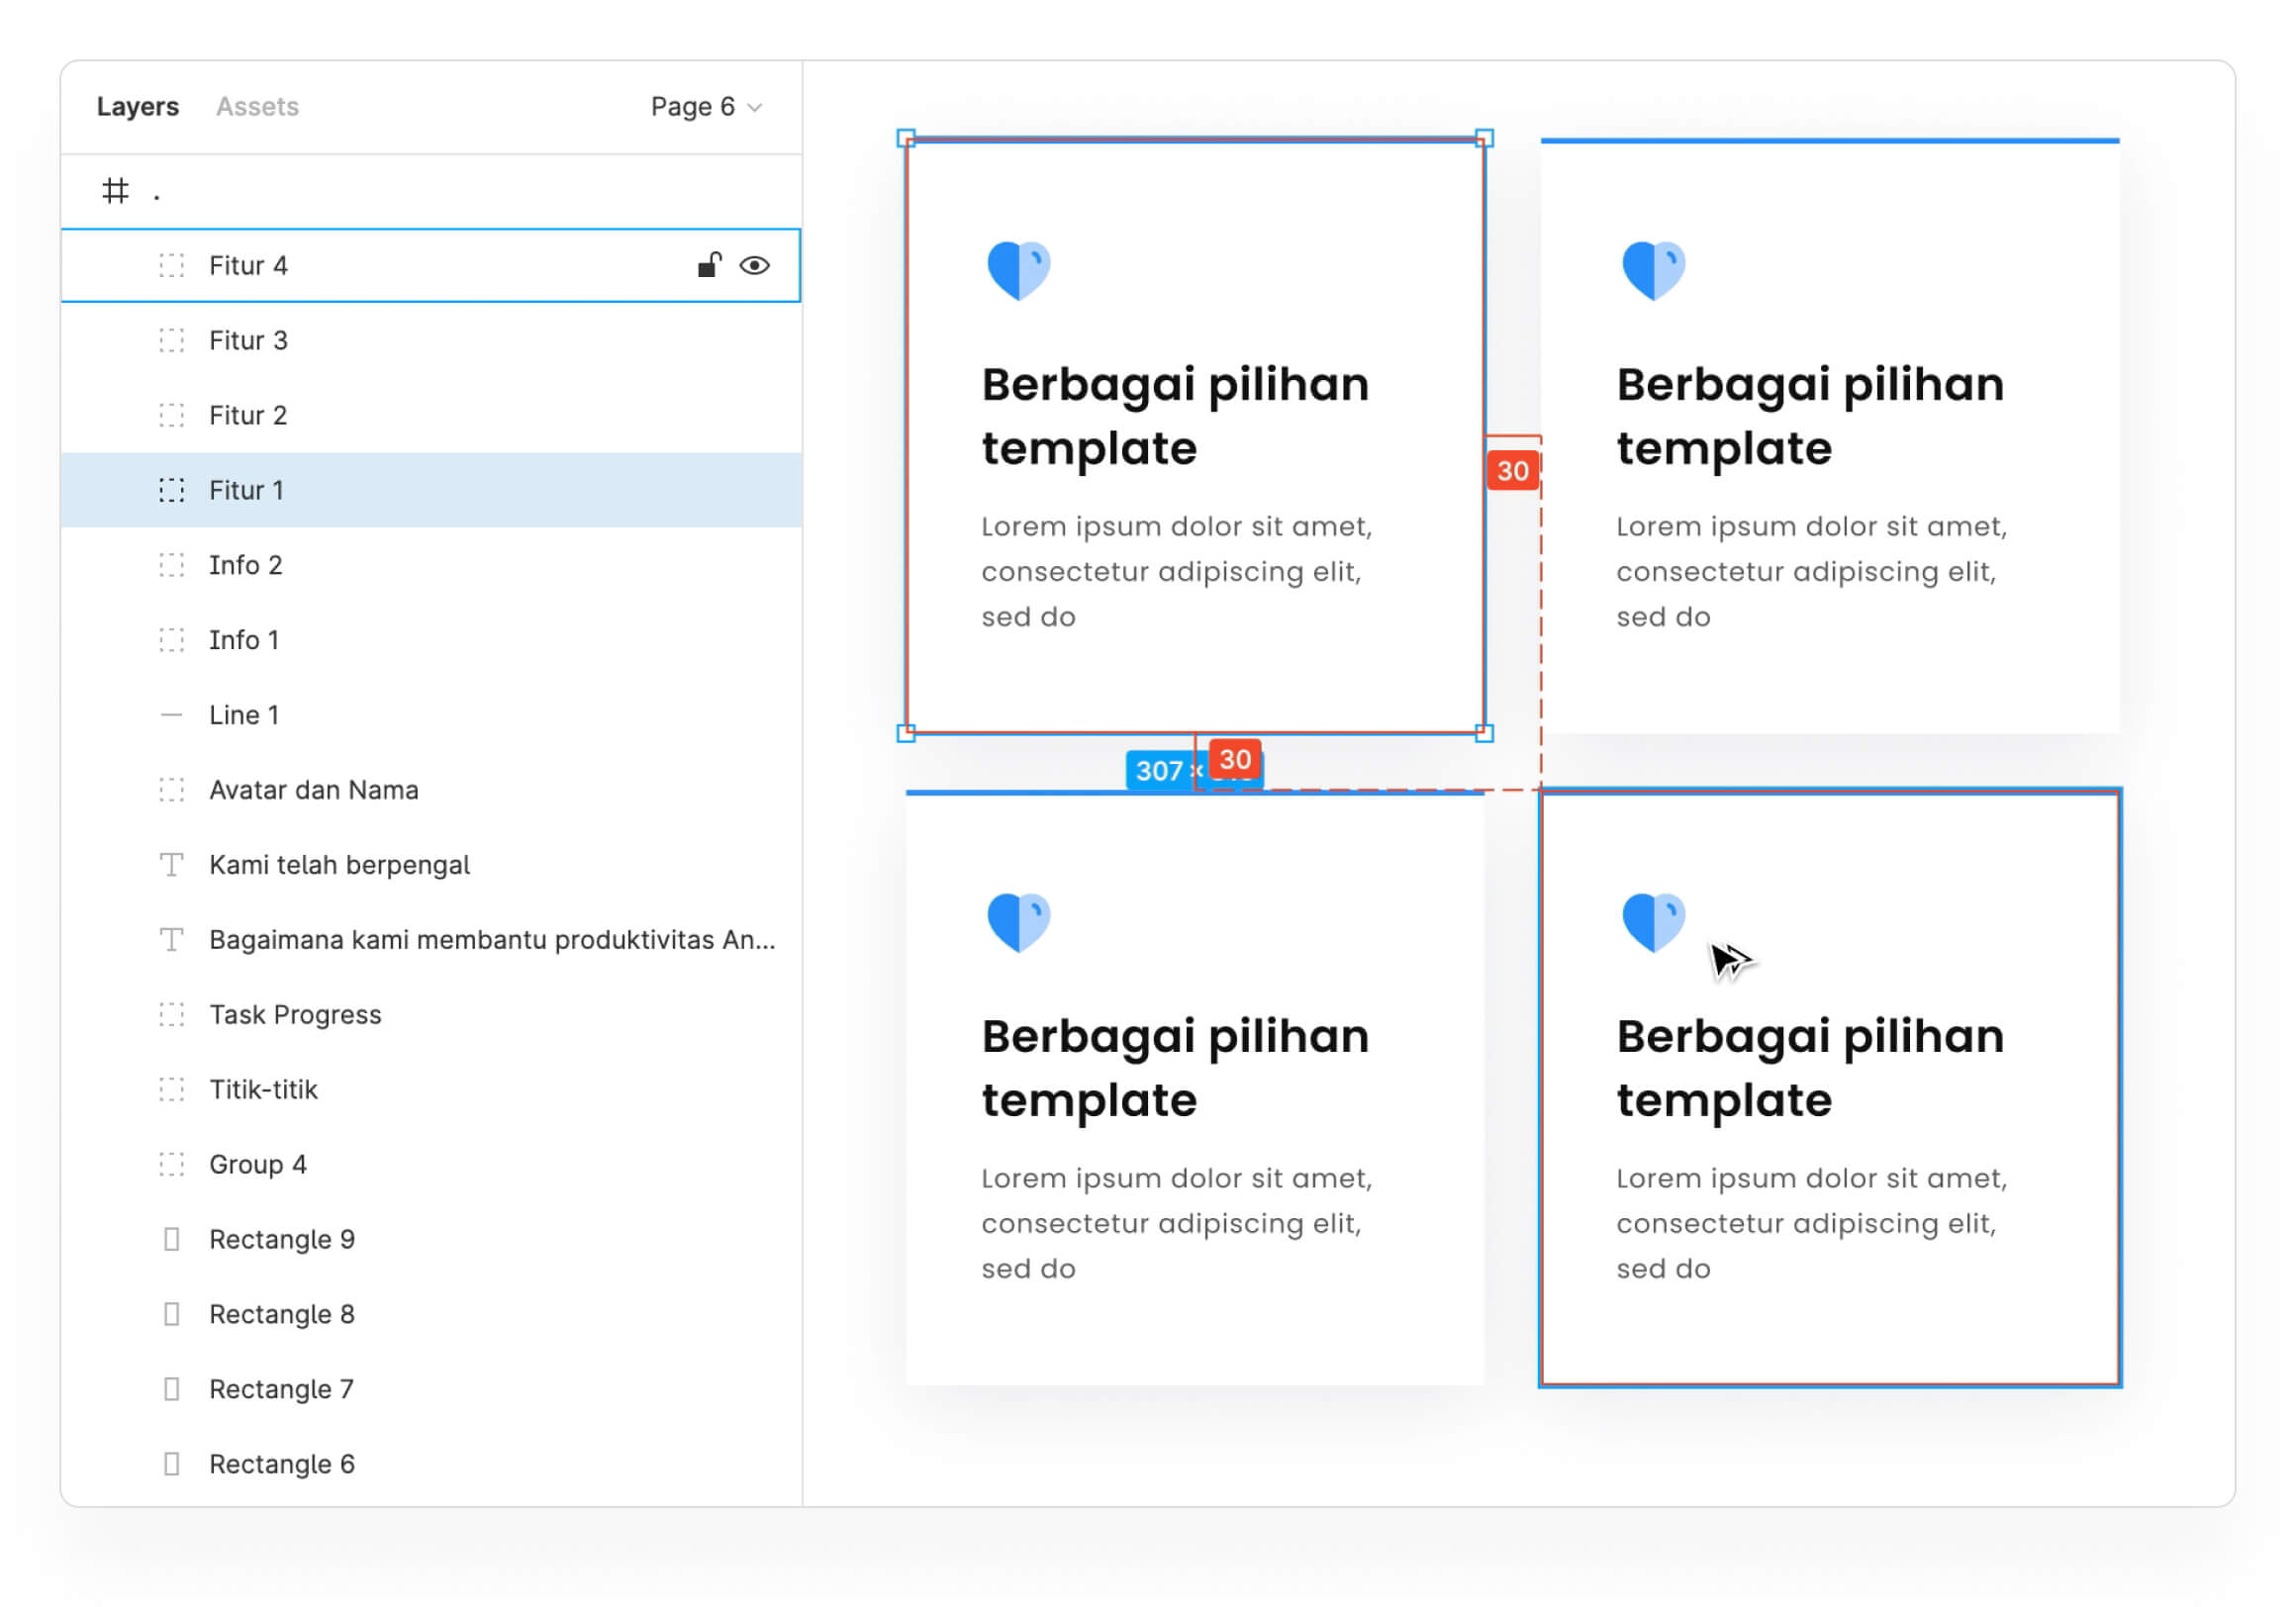Click the unlock icon on Fitur 4
This screenshot has height=1607, width=2296.
(709, 265)
